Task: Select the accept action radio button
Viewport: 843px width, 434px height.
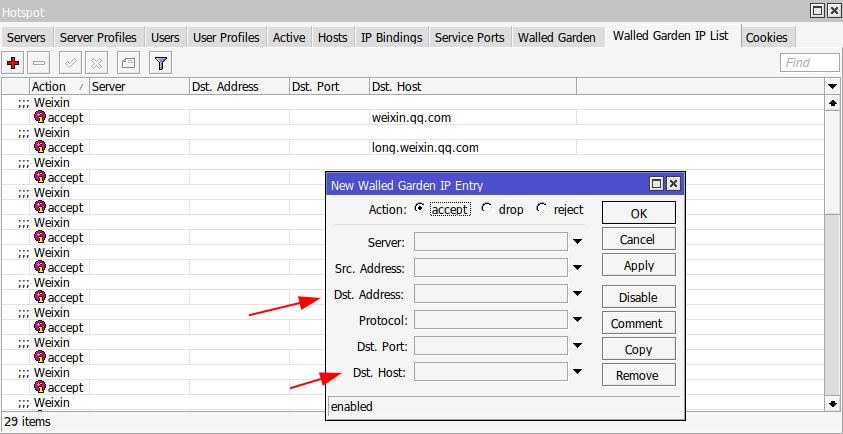Action: [419, 209]
